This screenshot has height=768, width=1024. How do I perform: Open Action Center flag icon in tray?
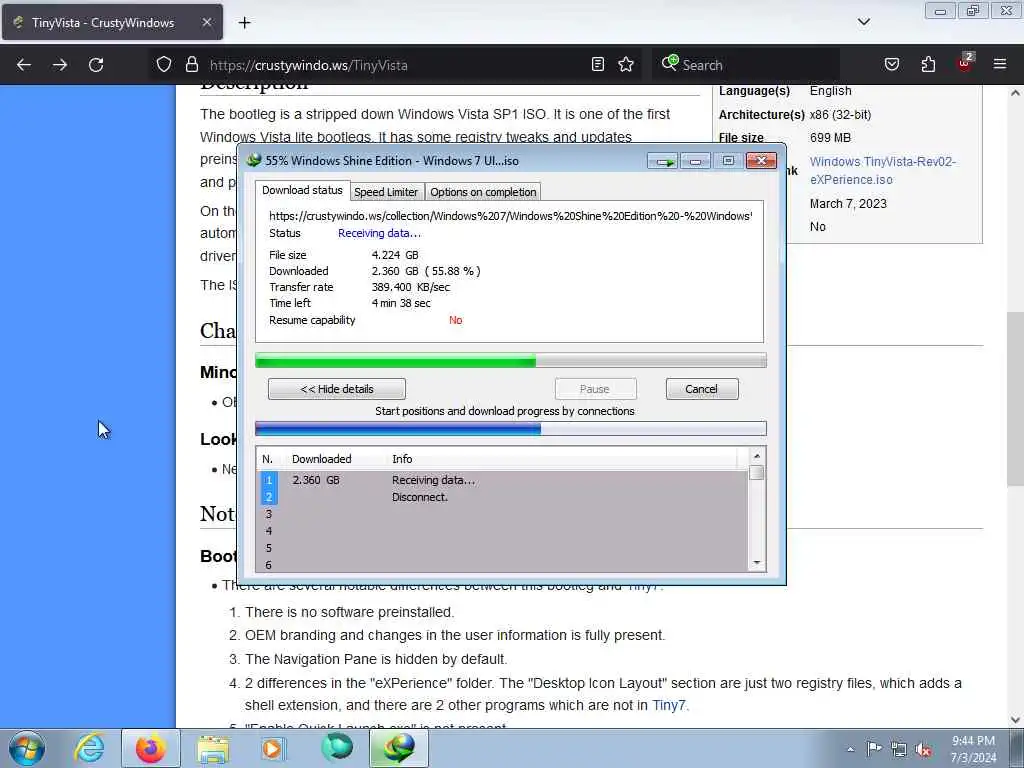point(874,748)
